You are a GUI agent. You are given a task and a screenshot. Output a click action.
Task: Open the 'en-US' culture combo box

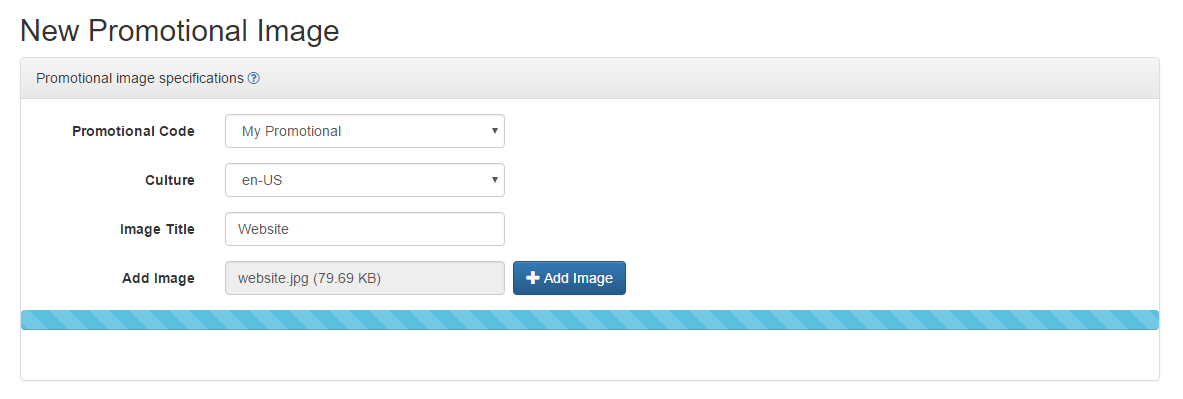(364, 180)
